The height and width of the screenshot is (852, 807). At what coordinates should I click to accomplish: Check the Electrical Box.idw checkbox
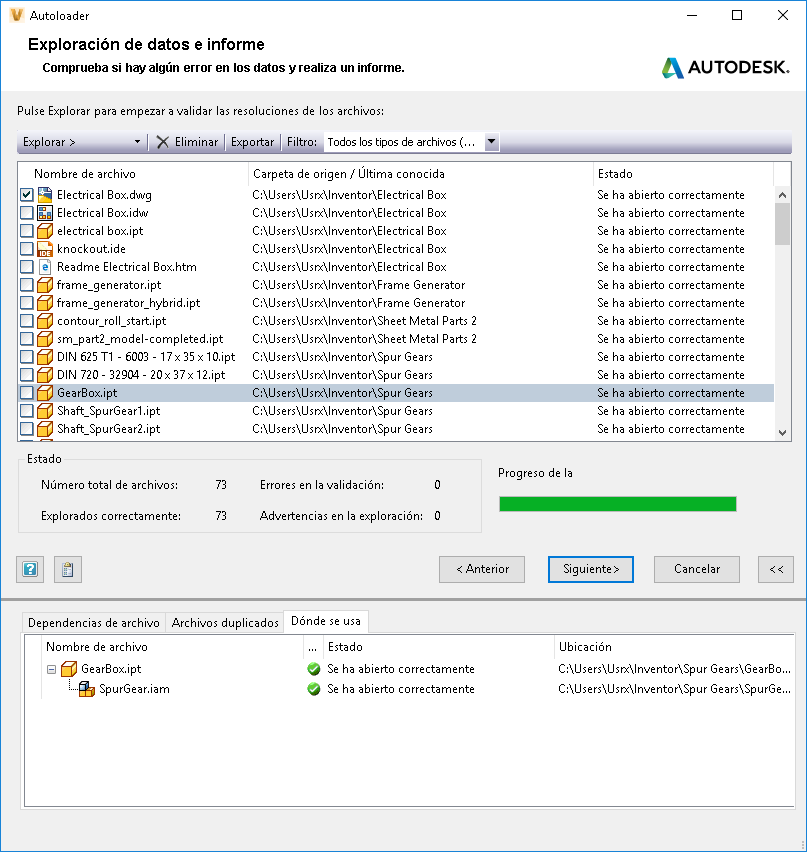click(27, 212)
